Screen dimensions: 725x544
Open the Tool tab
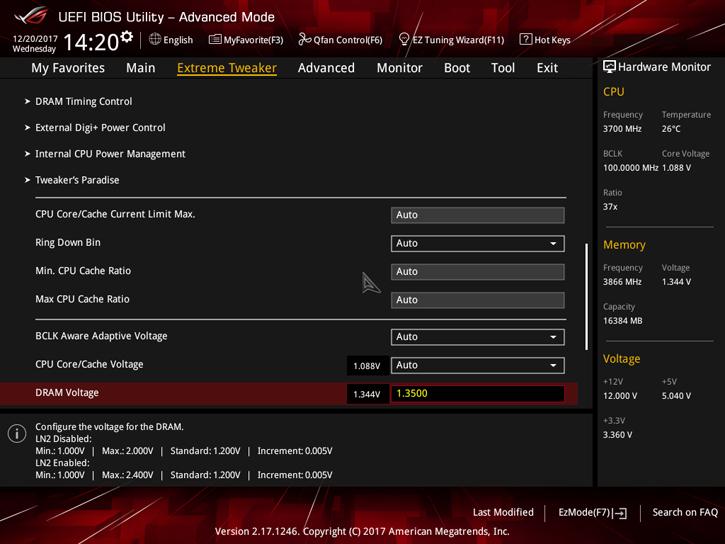coord(503,68)
